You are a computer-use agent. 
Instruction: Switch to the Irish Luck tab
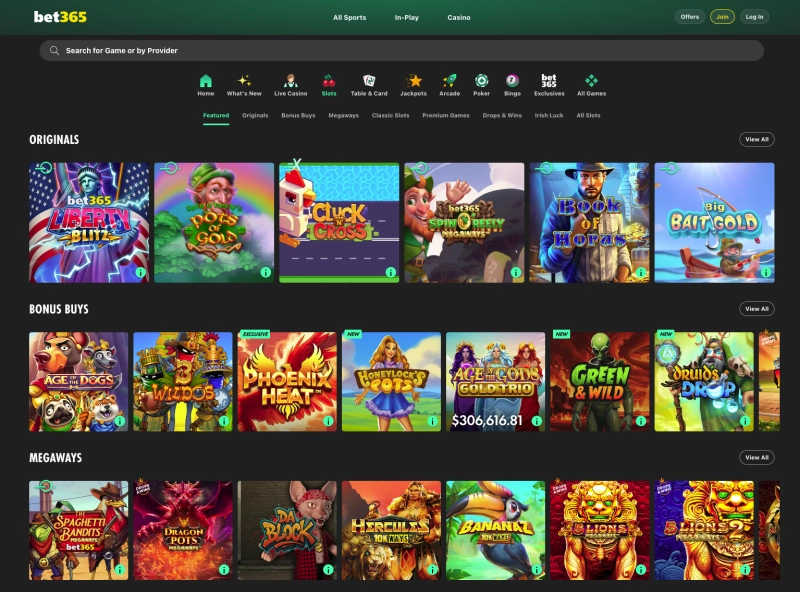click(x=549, y=115)
